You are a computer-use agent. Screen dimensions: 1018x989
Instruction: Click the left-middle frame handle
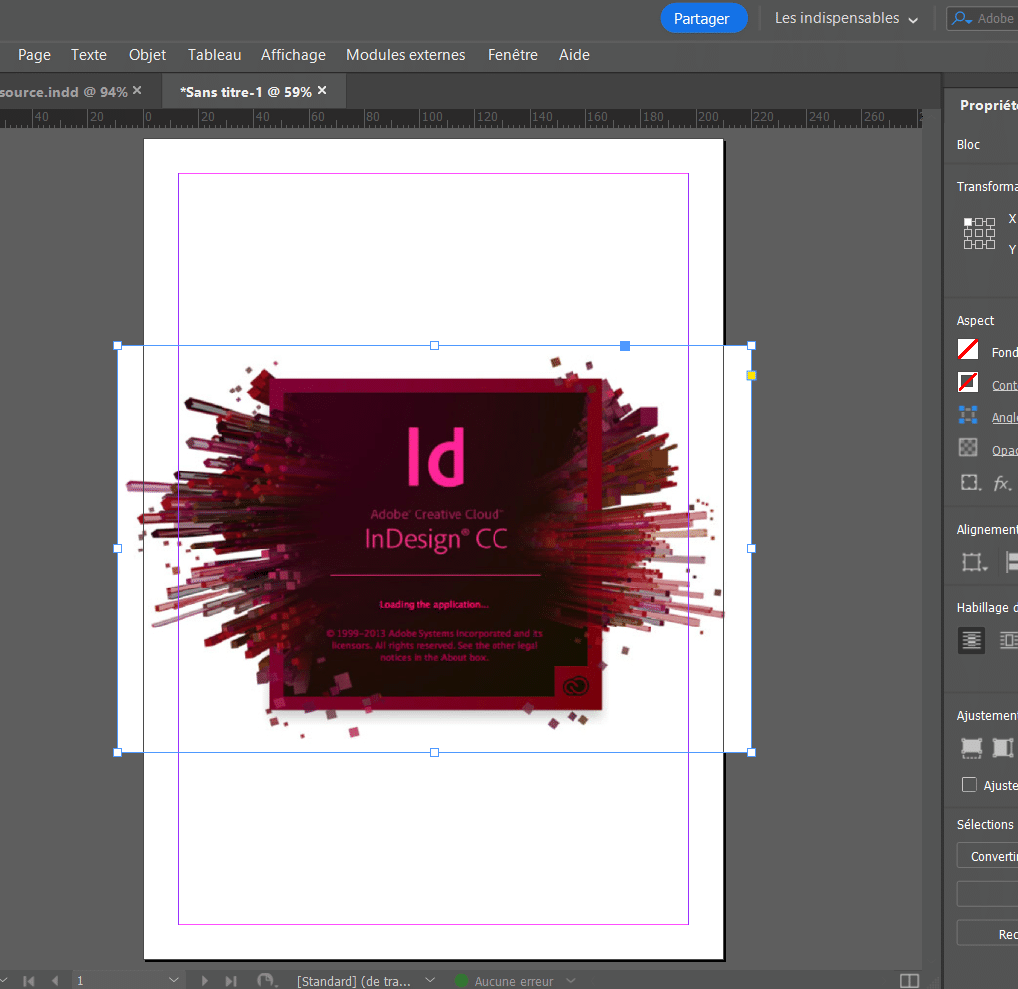click(118, 549)
